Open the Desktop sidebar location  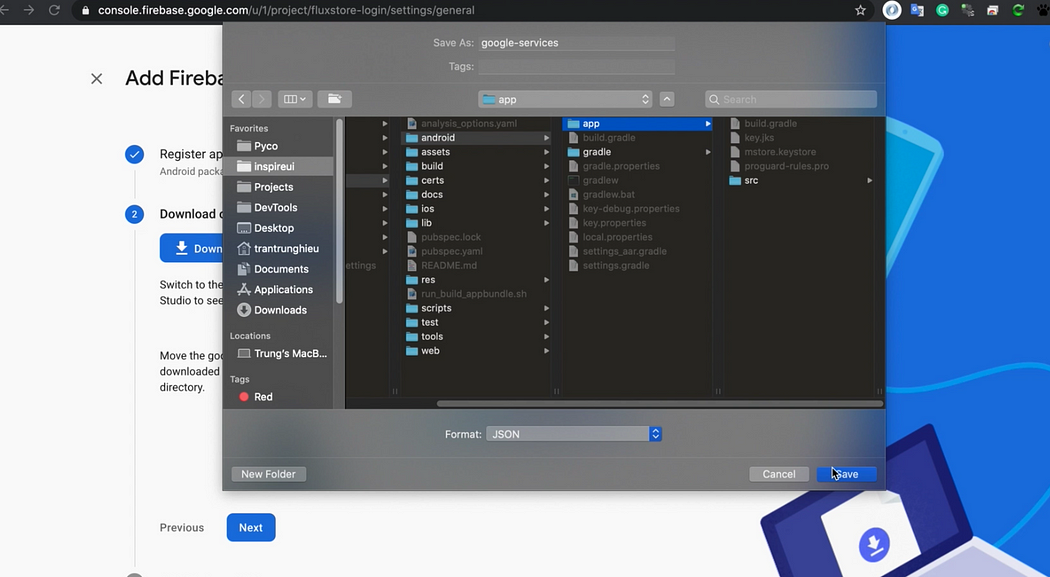point(273,228)
